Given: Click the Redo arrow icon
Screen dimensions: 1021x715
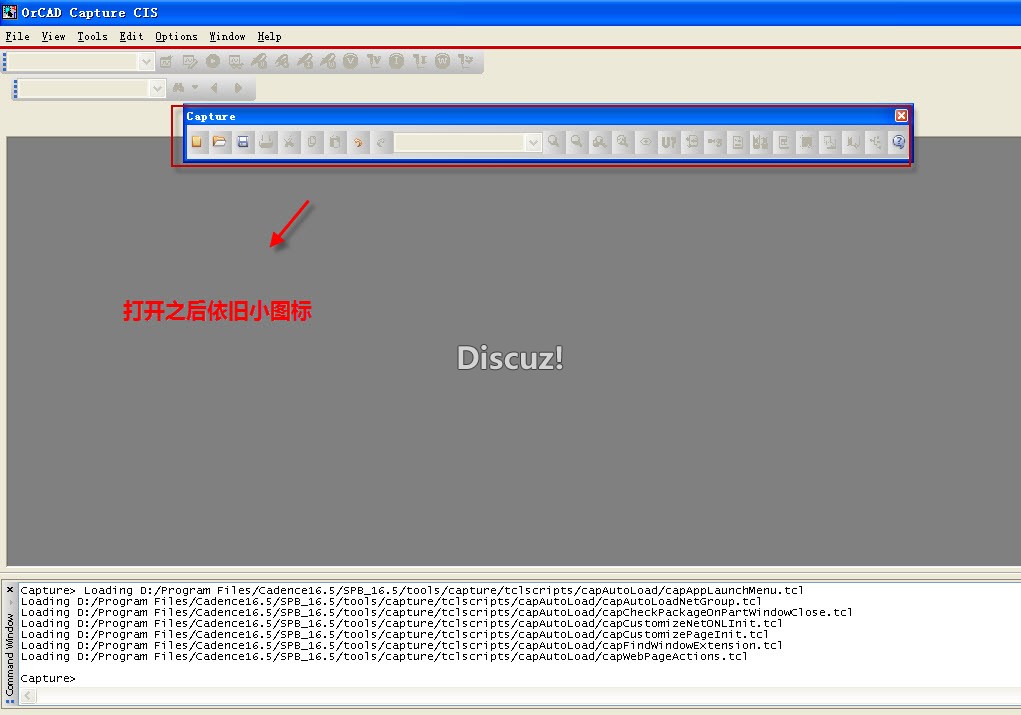Looking at the screenshot, I should click(382, 142).
